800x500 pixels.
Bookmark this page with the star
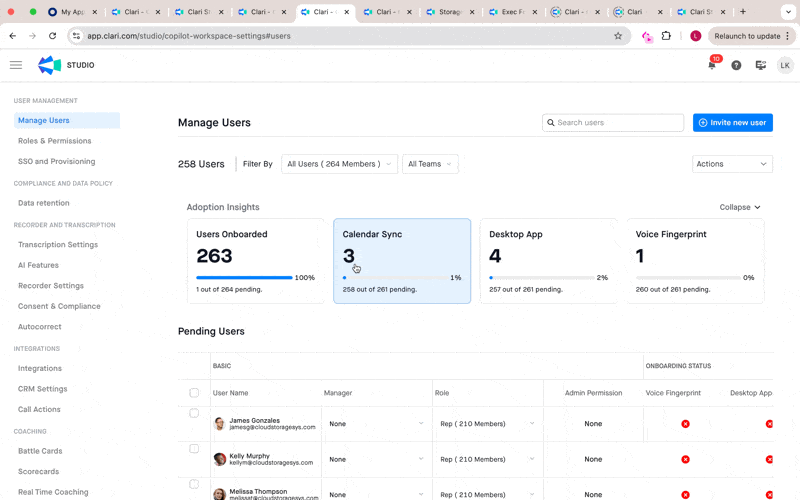point(618,36)
